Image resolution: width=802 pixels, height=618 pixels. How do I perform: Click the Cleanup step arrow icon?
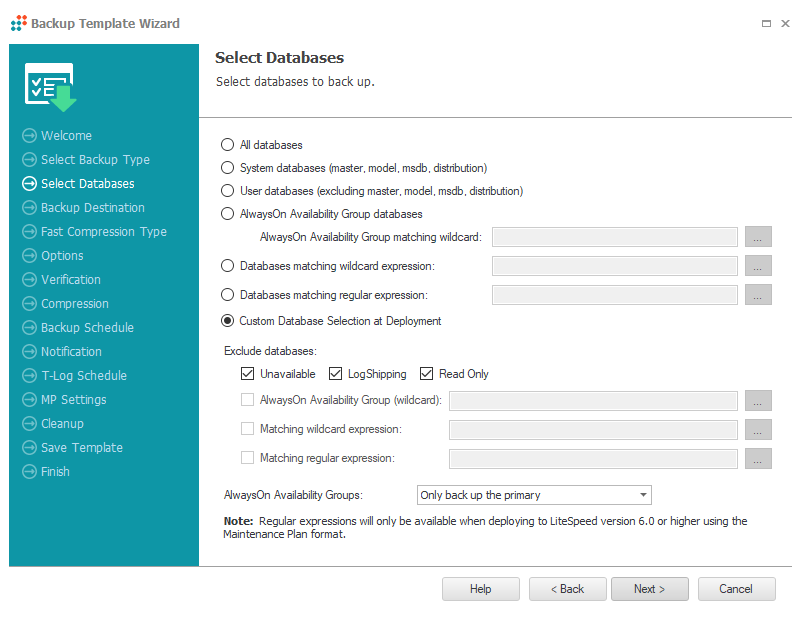[x=30, y=424]
